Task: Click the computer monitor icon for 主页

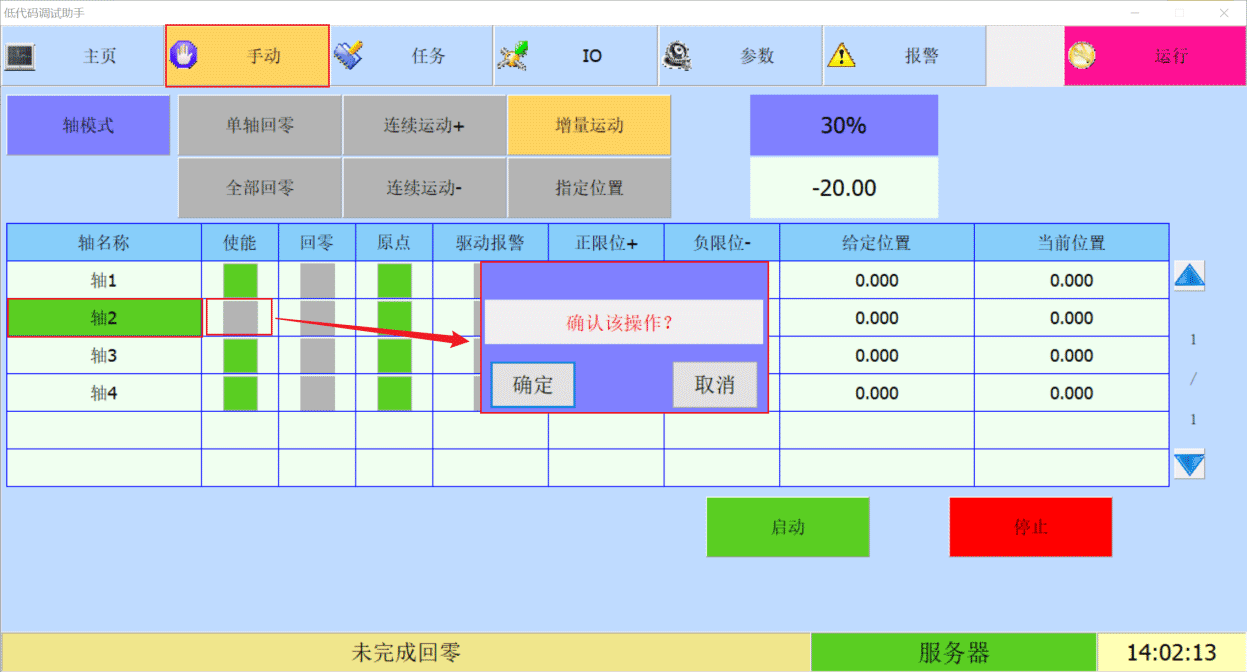Action: [20, 56]
